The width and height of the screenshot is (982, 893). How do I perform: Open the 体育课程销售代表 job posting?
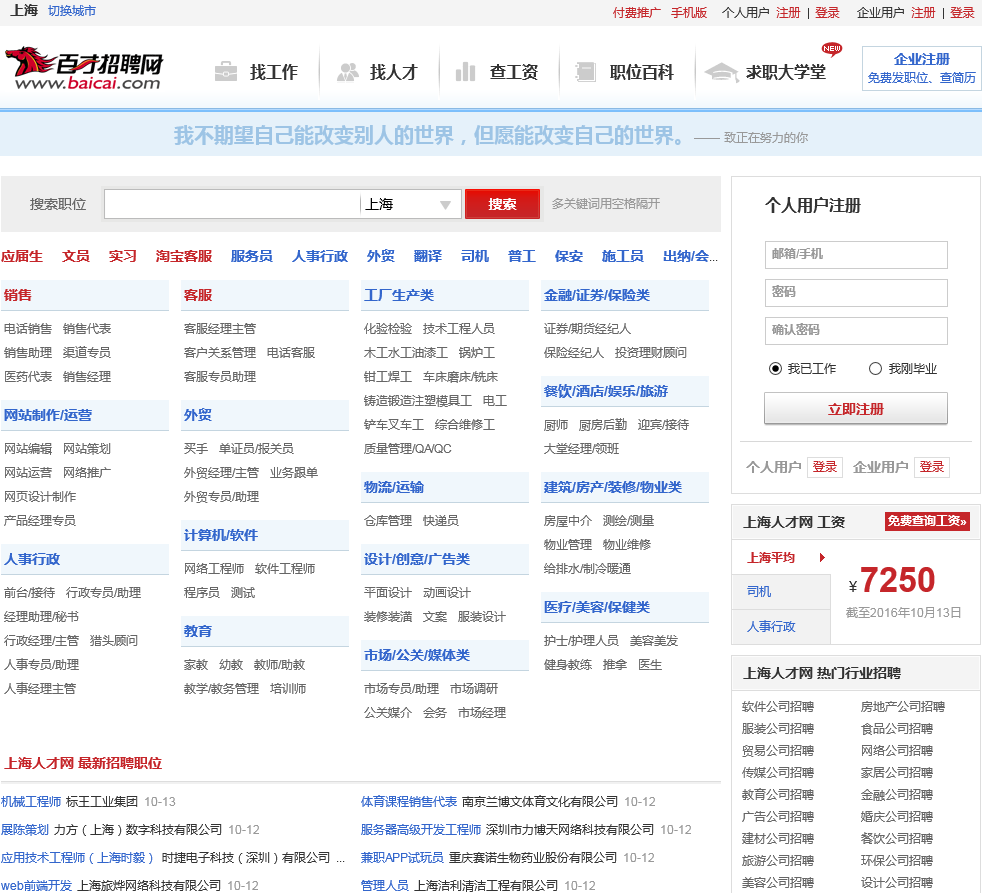coord(408,802)
